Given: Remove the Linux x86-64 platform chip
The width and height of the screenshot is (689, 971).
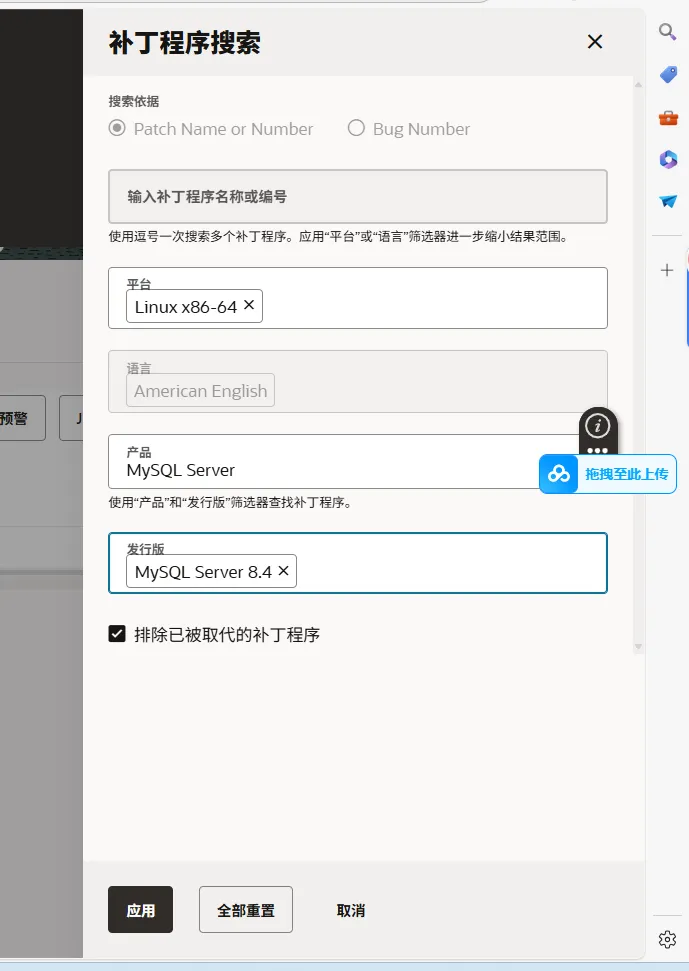Looking at the screenshot, I should coord(249,305).
